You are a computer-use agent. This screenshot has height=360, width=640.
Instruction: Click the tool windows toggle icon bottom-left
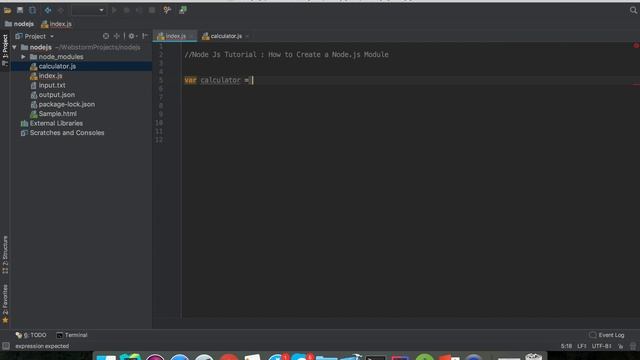(x=6, y=346)
